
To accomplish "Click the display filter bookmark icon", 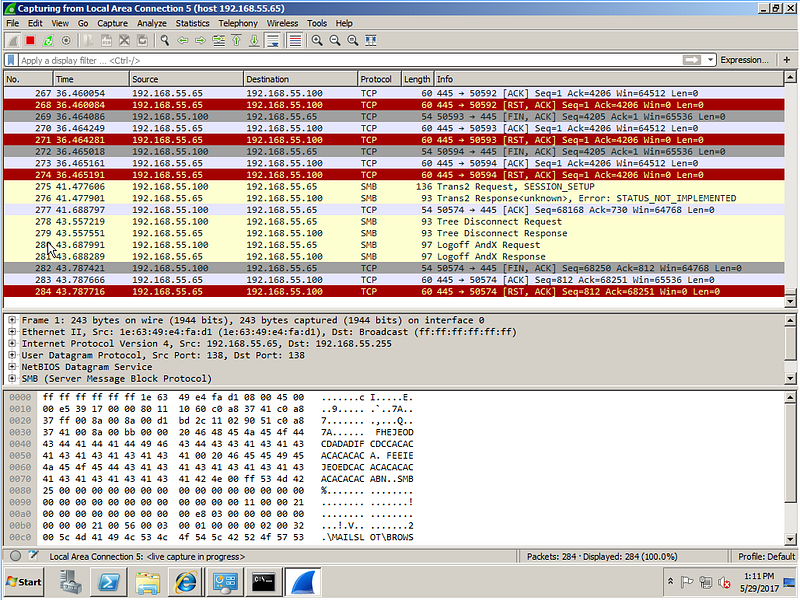I will tap(11, 60).
